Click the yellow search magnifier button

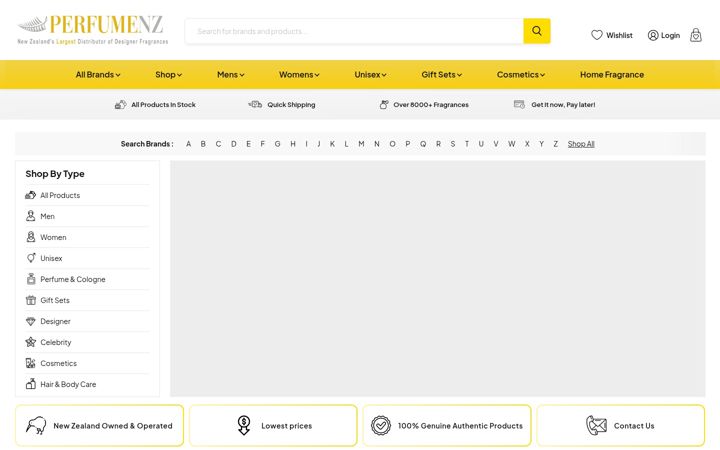click(536, 31)
